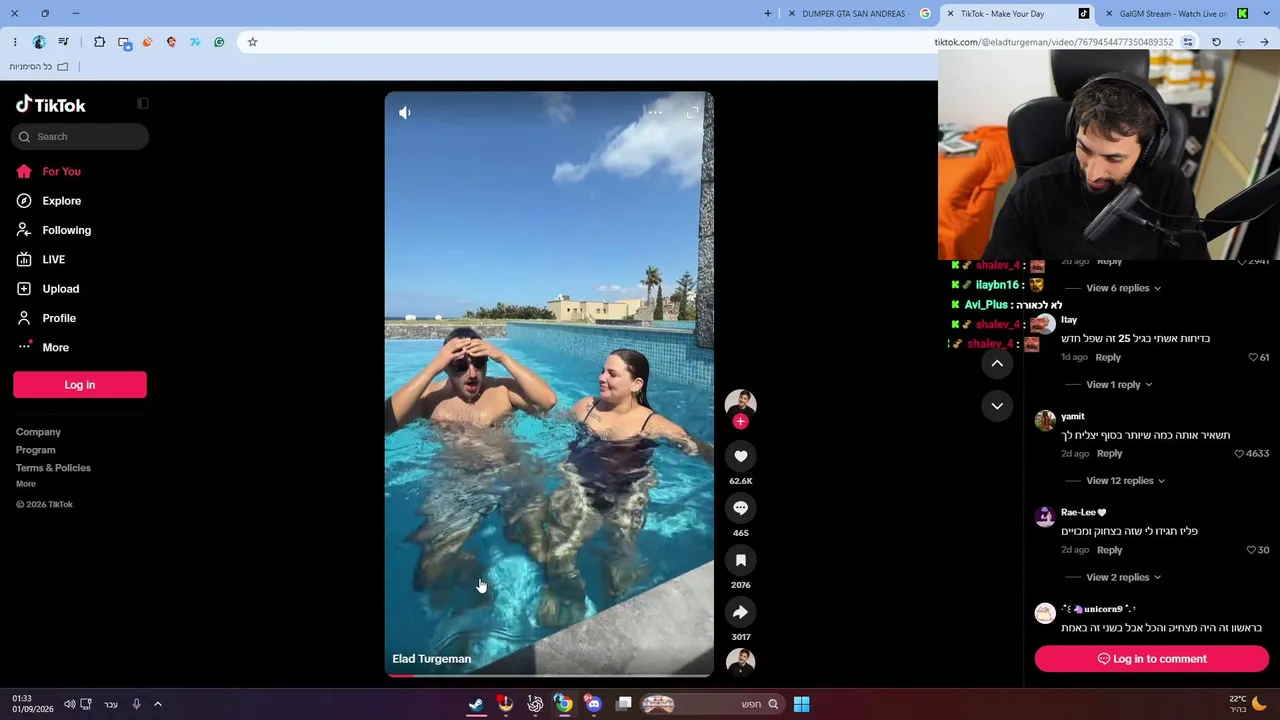Switch to DUMPER GTA SAN ANDREAS tab
The width and height of the screenshot is (1280, 720).
860,14
